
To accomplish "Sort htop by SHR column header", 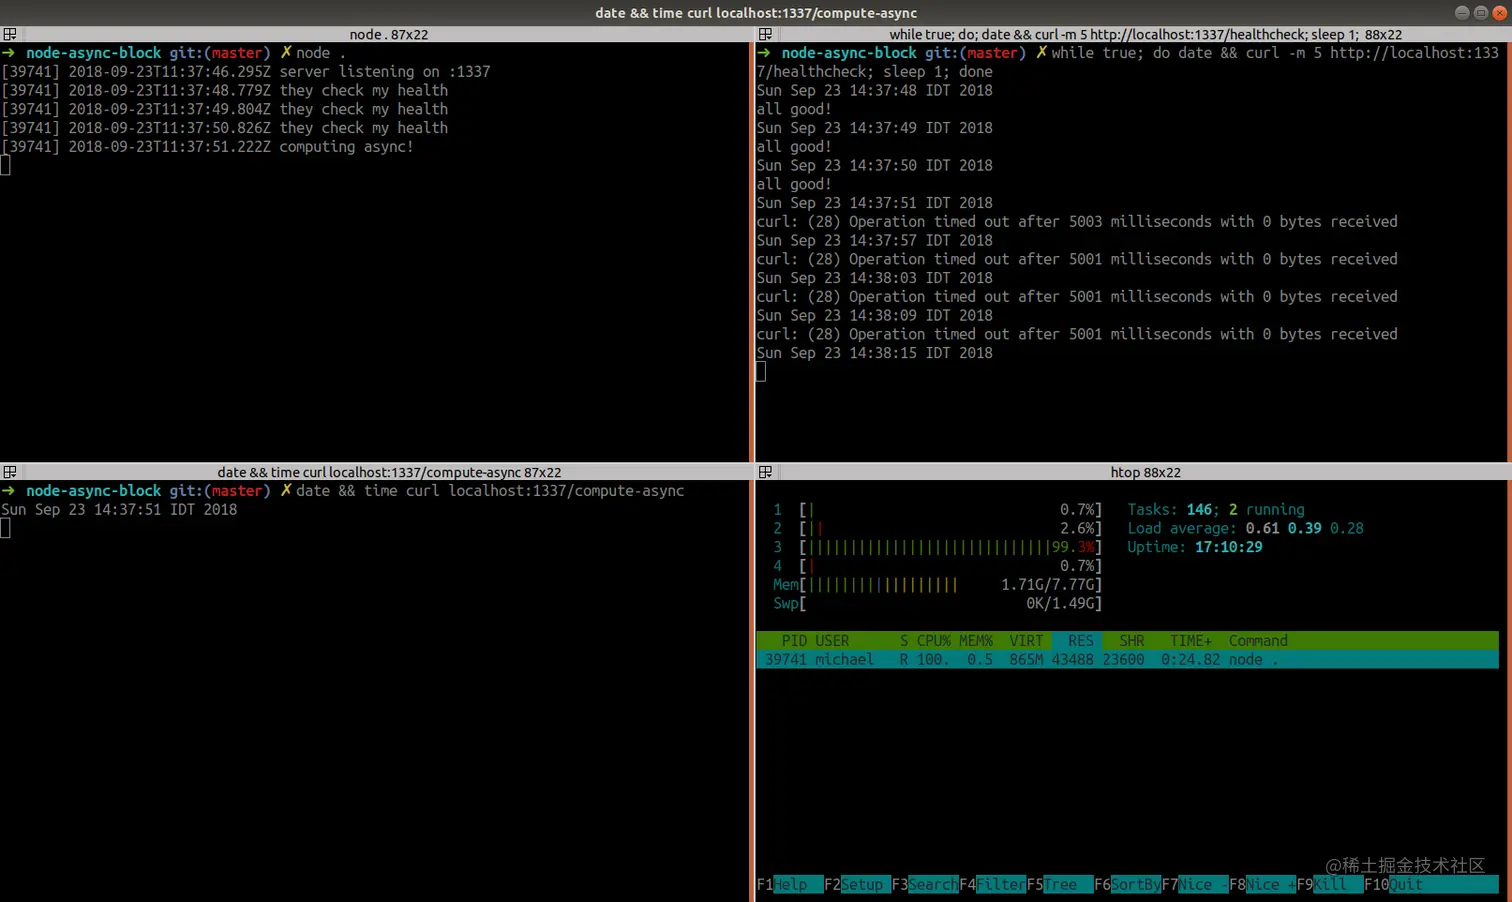I will [1132, 641].
